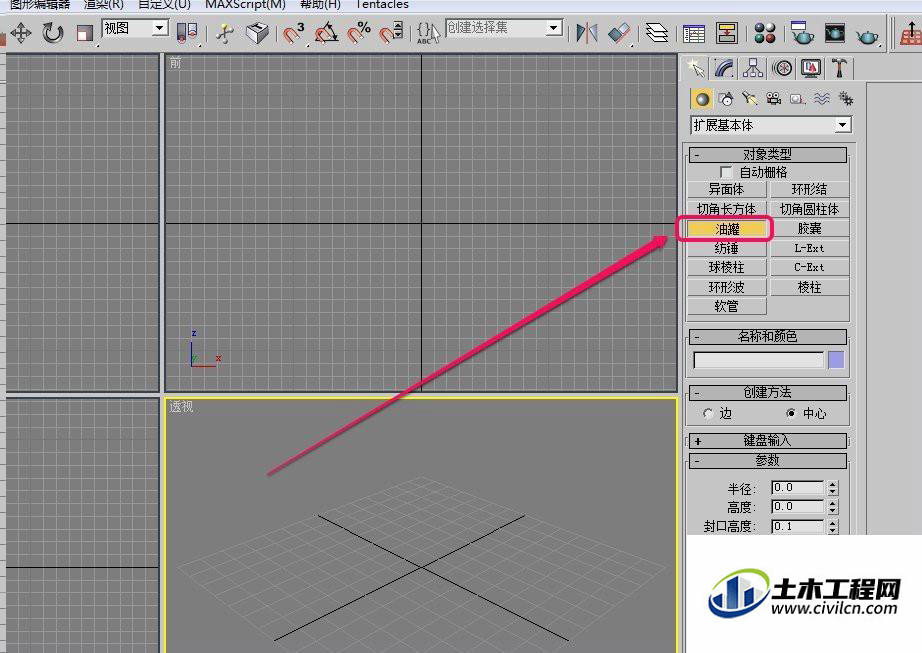Switch to the Modify panel tab
Screen dimensions: 922x653
click(x=724, y=69)
